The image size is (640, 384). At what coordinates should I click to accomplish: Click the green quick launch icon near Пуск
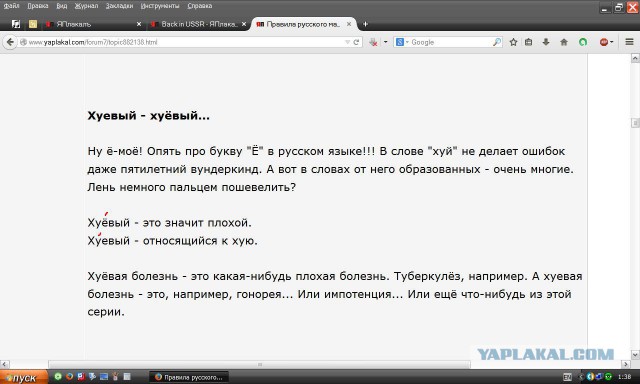(58, 377)
